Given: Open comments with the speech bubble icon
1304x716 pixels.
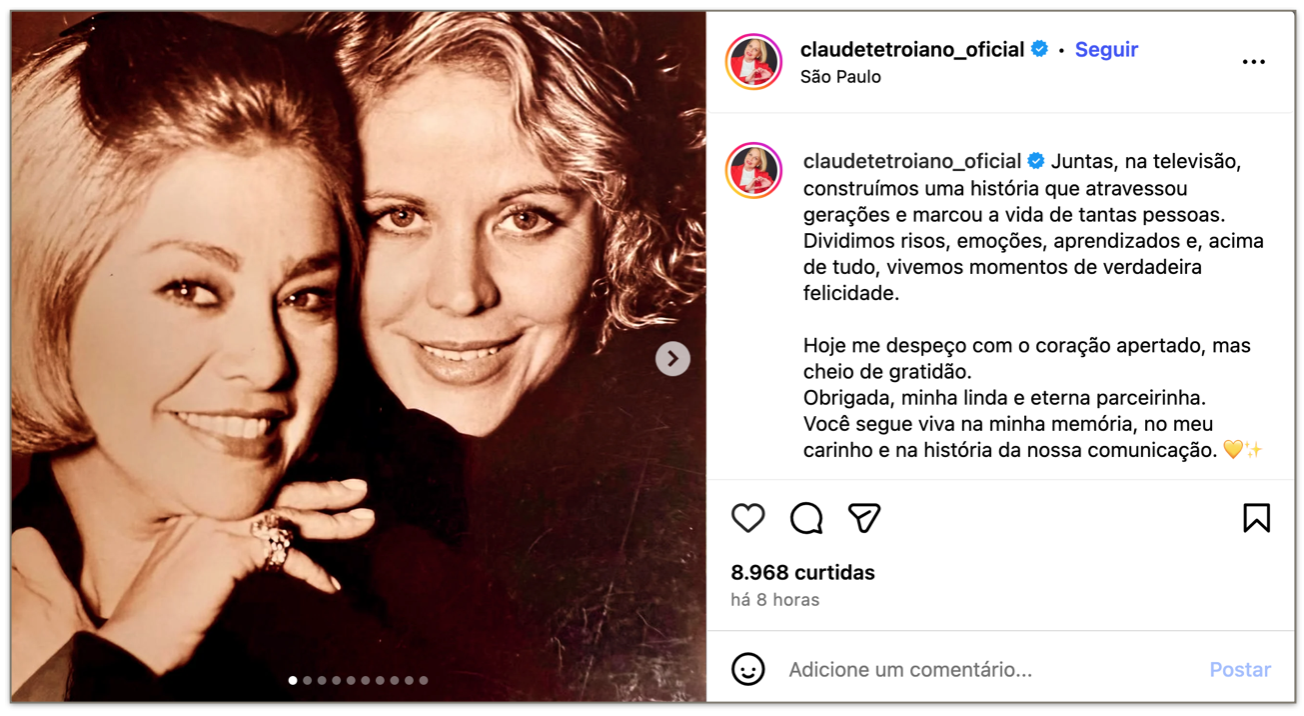Looking at the screenshot, I should coord(806,518).
